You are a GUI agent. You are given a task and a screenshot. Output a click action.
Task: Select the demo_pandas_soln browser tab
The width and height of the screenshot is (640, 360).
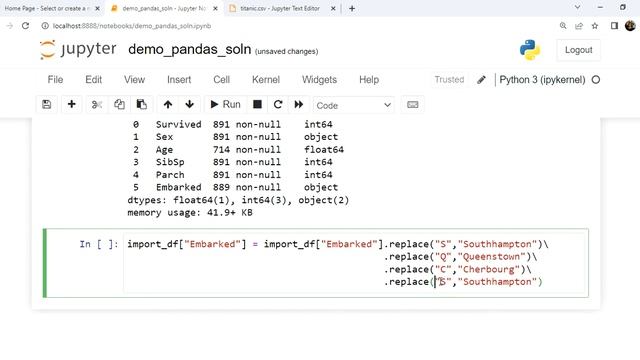coord(163,8)
